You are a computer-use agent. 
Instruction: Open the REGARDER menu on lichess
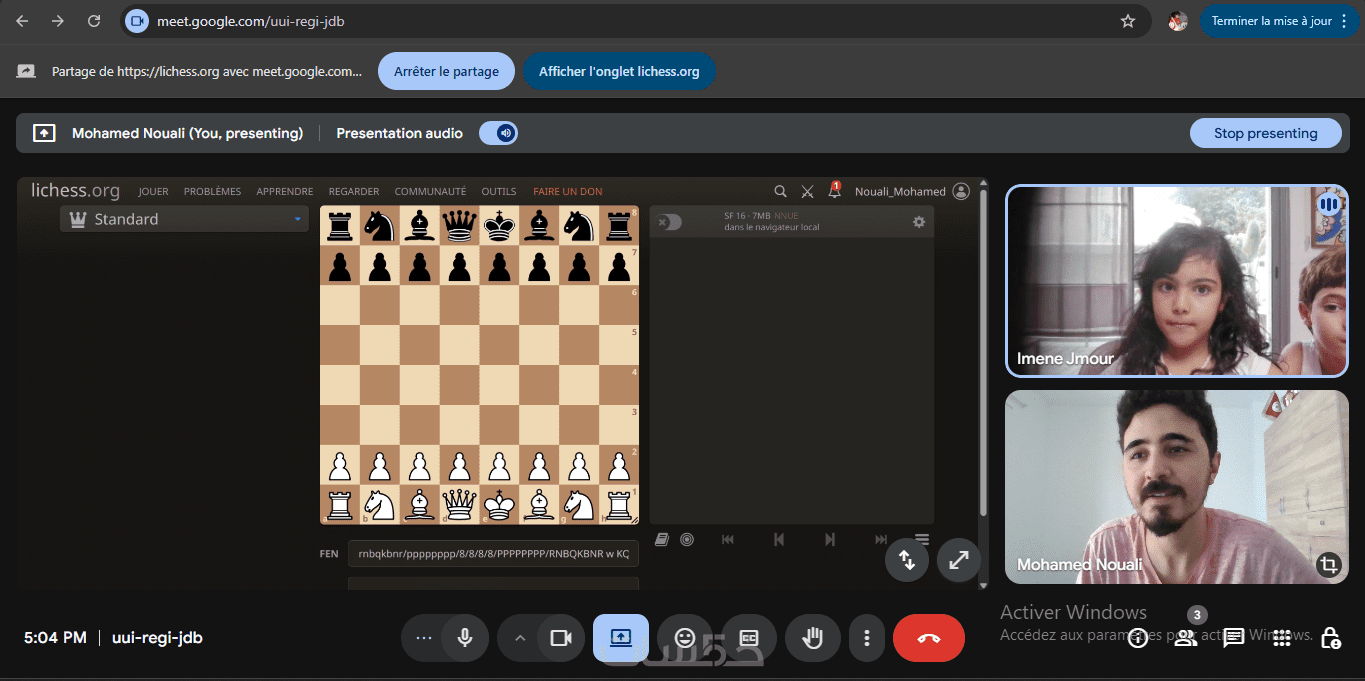pyautogui.click(x=354, y=191)
